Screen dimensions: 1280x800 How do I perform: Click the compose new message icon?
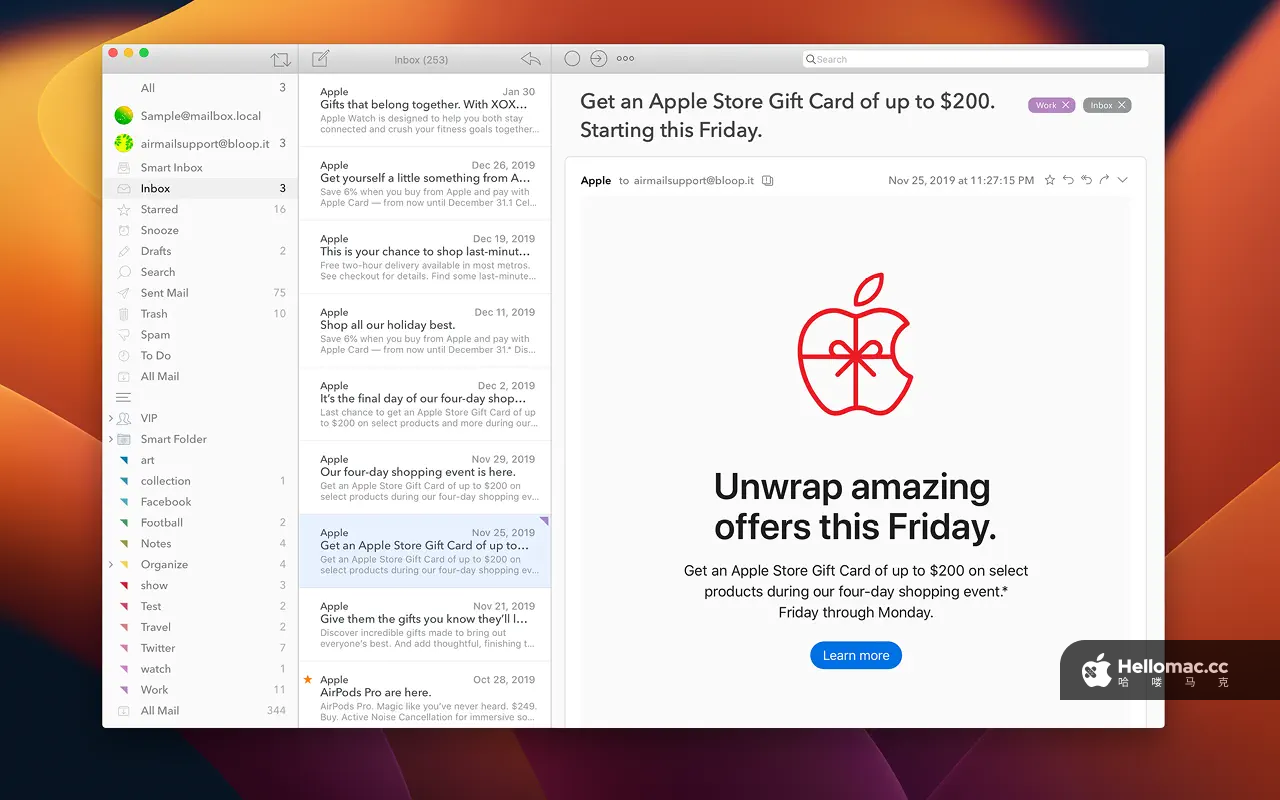point(320,59)
